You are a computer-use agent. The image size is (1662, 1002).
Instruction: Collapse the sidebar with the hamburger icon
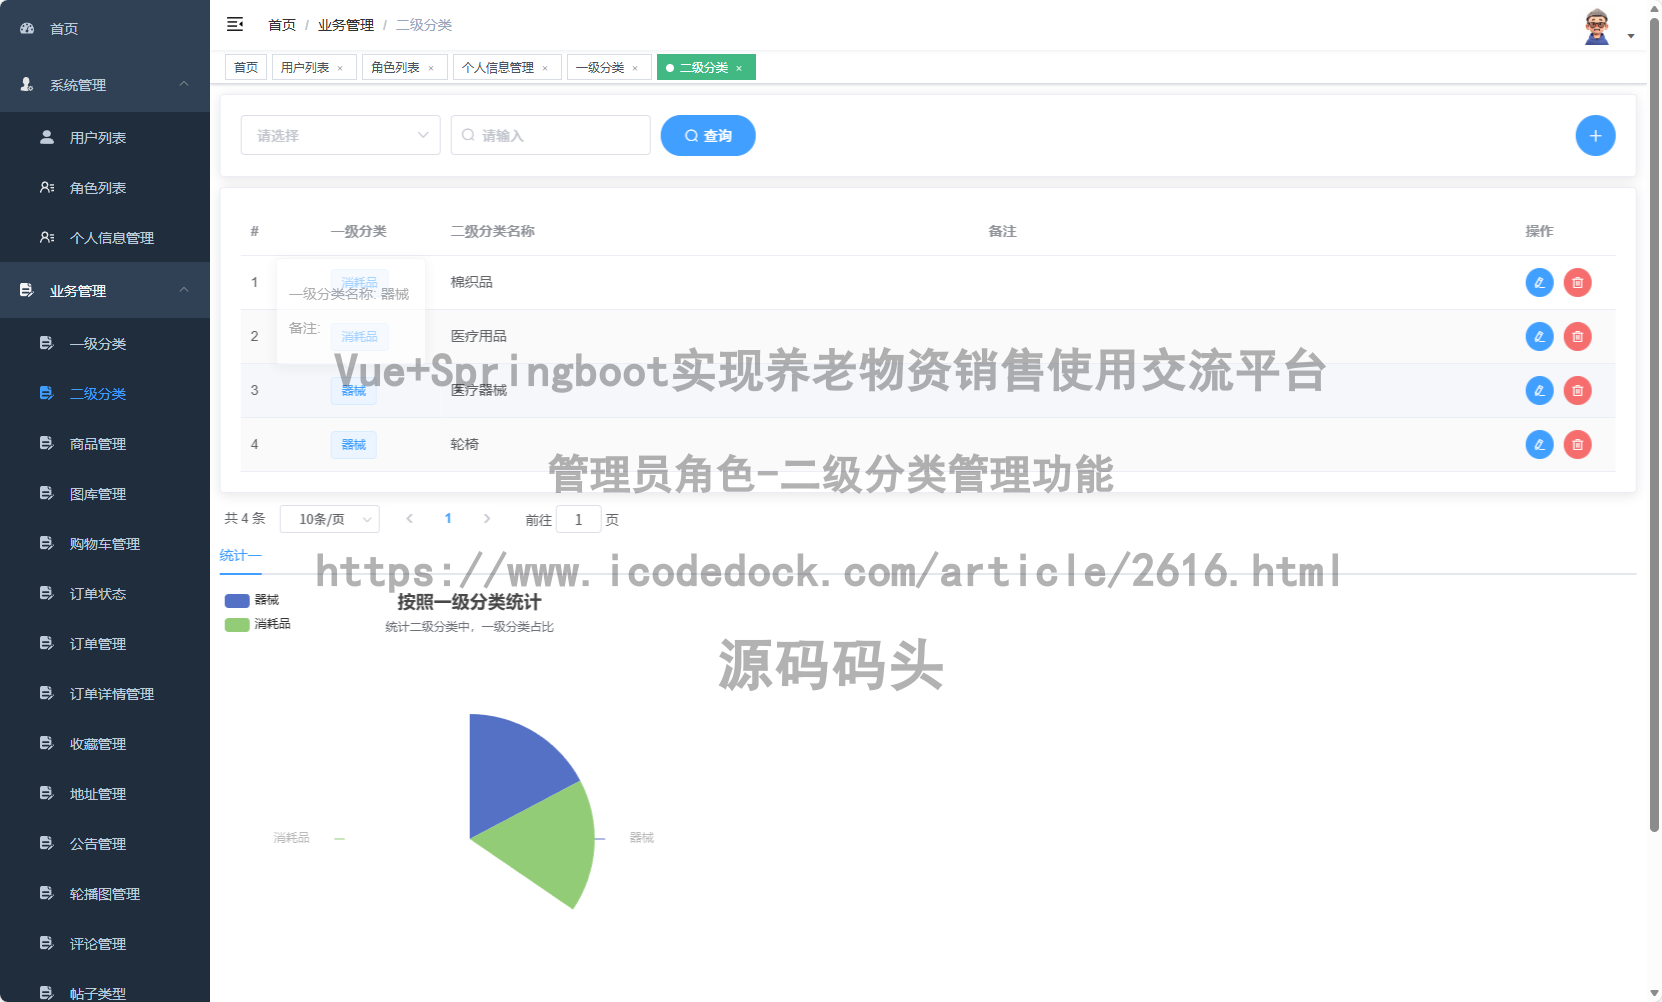(235, 24)
